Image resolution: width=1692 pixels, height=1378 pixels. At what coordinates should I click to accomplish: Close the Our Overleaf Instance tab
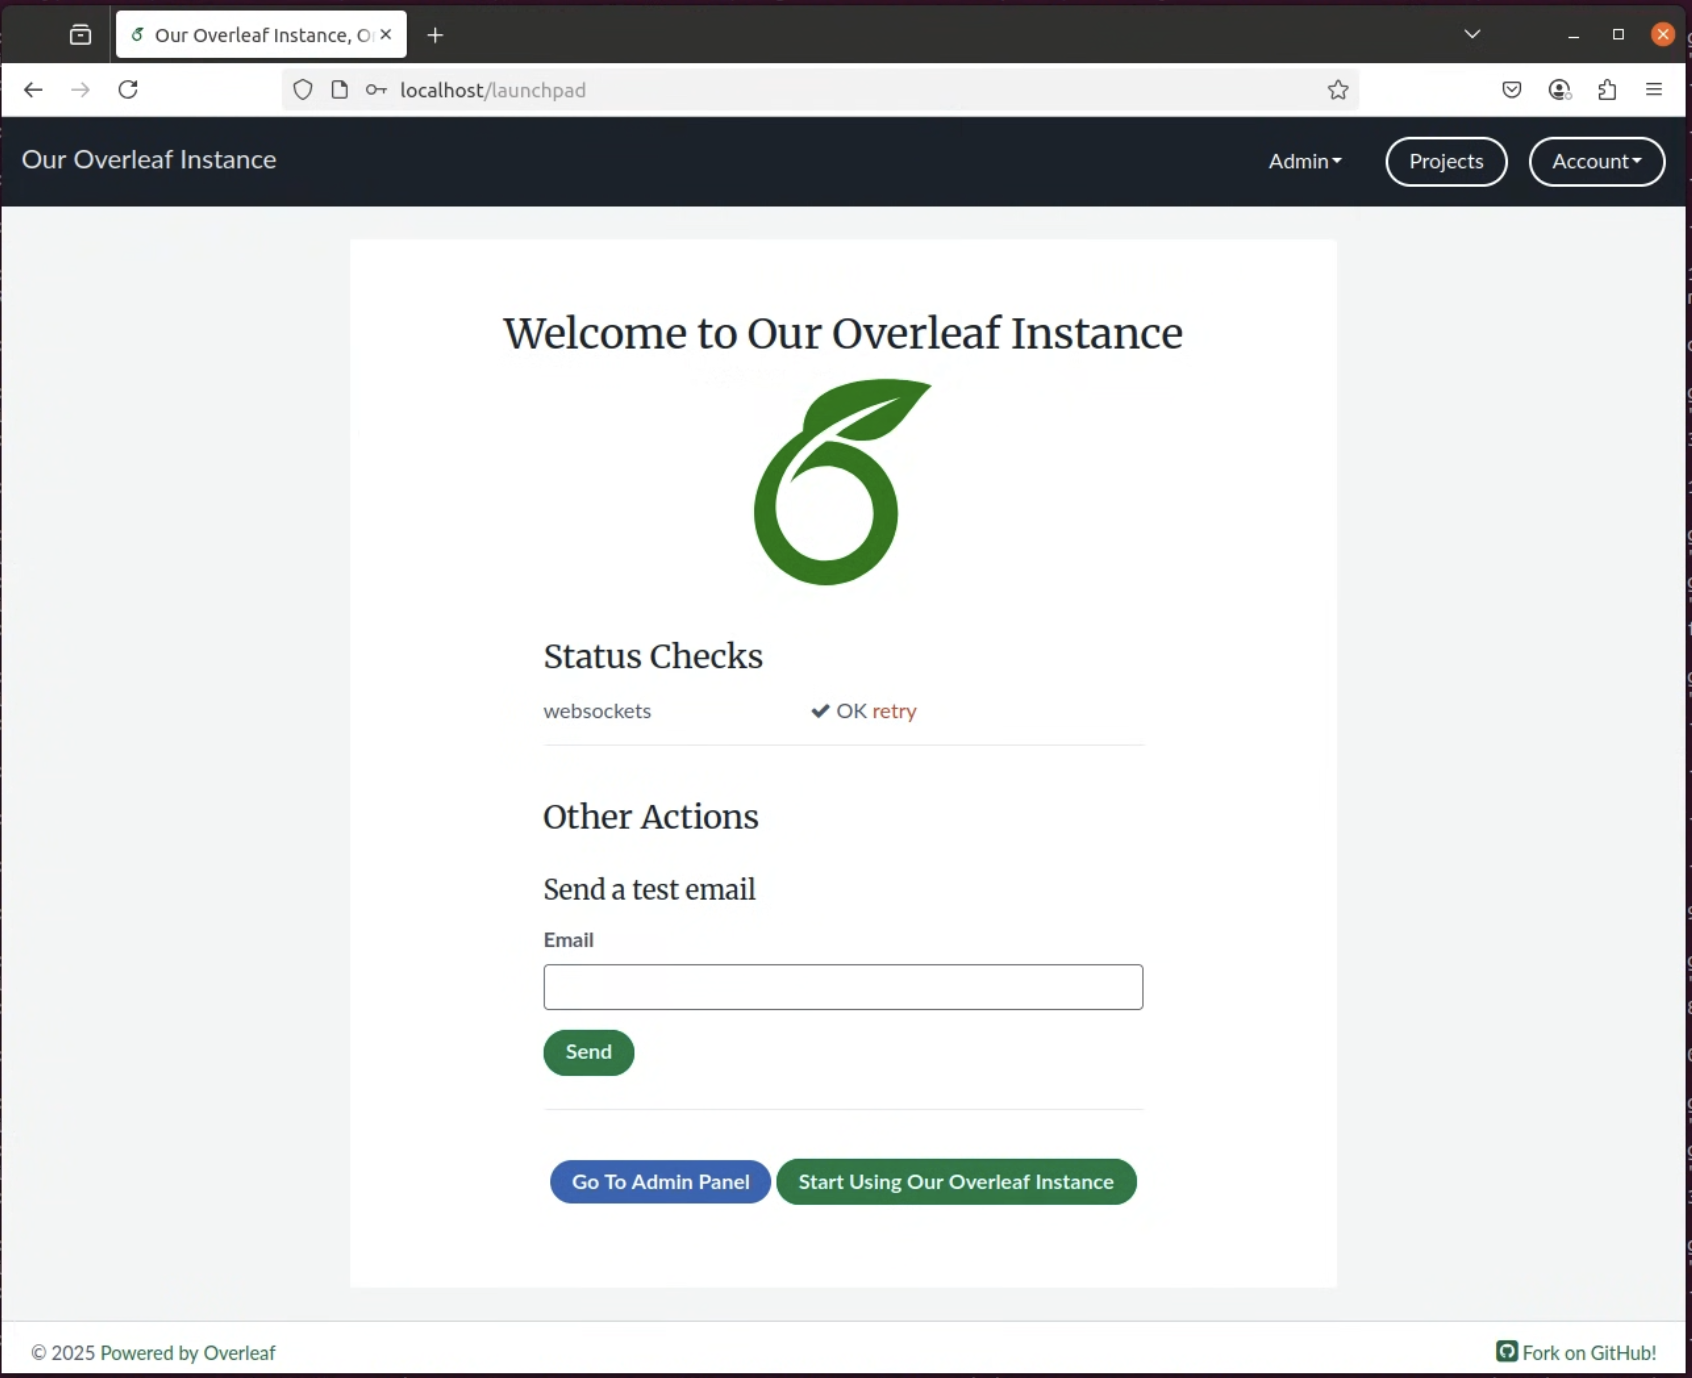click(386, 35)
